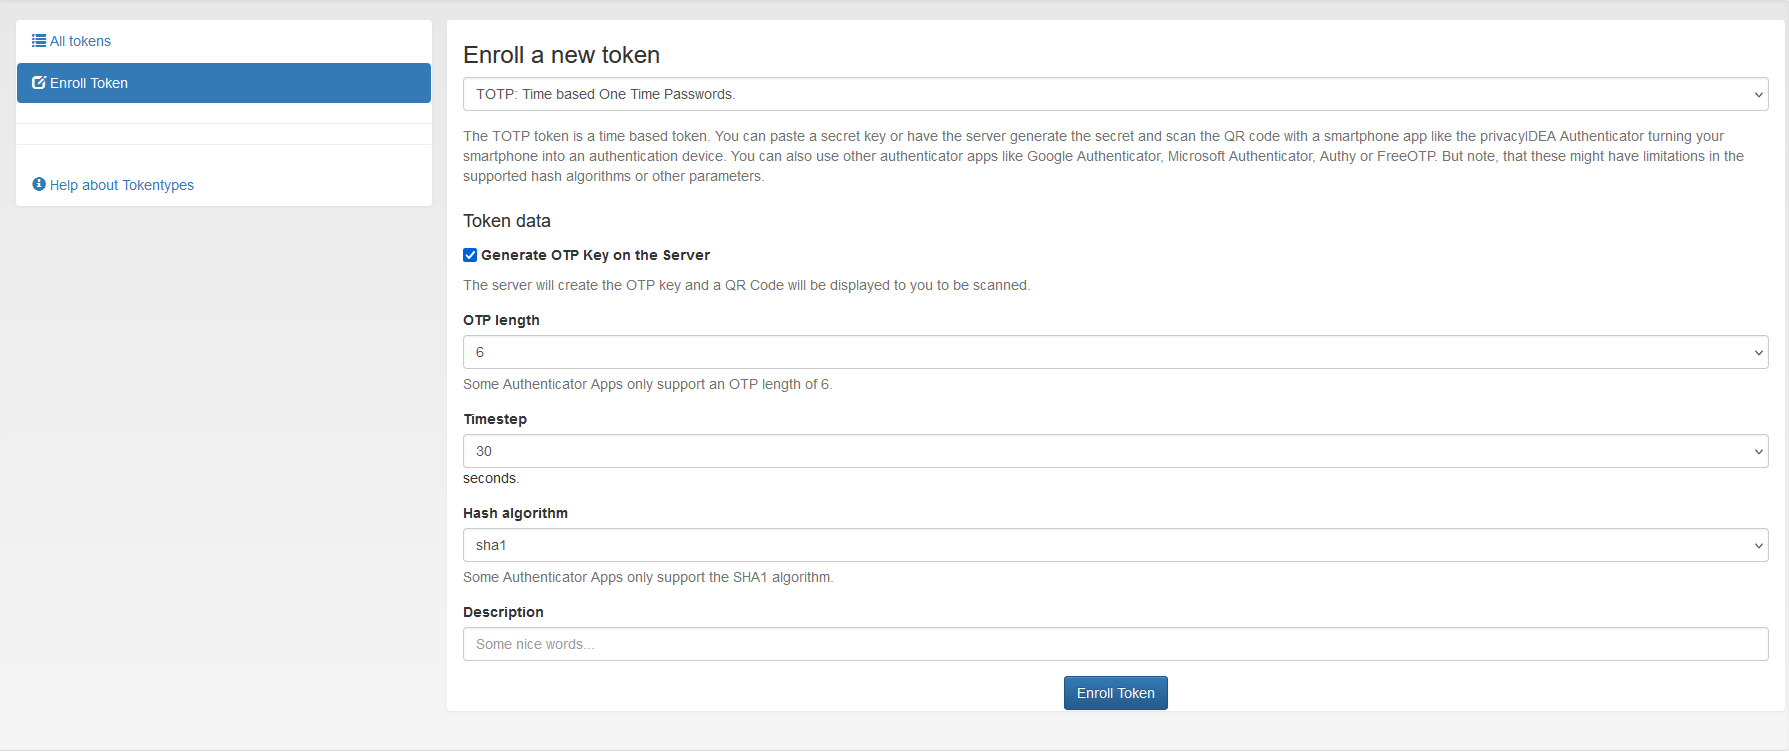Click the chevron arrow on the OTP length selector
Image resolution: width=1789 pixels, height=752 pixels.
point(1758,353)
